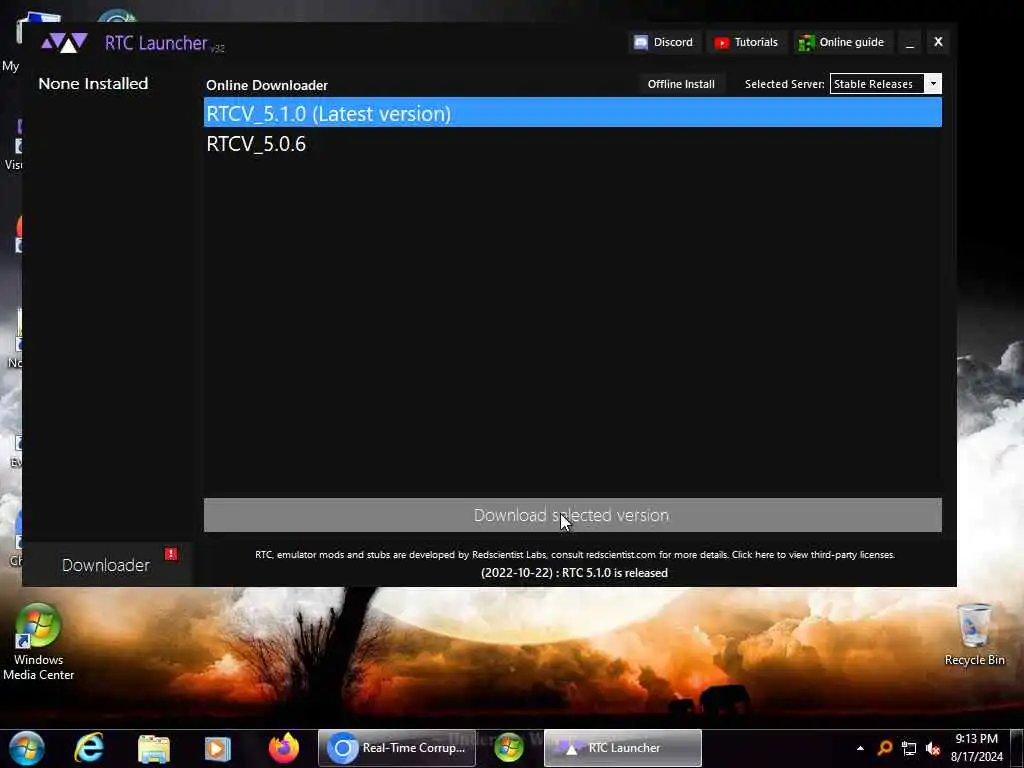Image resolution: width=1024 pixels, height=768 pixels.
Task: Open Windows Media Player taskbar icon
Action: pyautogui.click(x=217, y=748)
